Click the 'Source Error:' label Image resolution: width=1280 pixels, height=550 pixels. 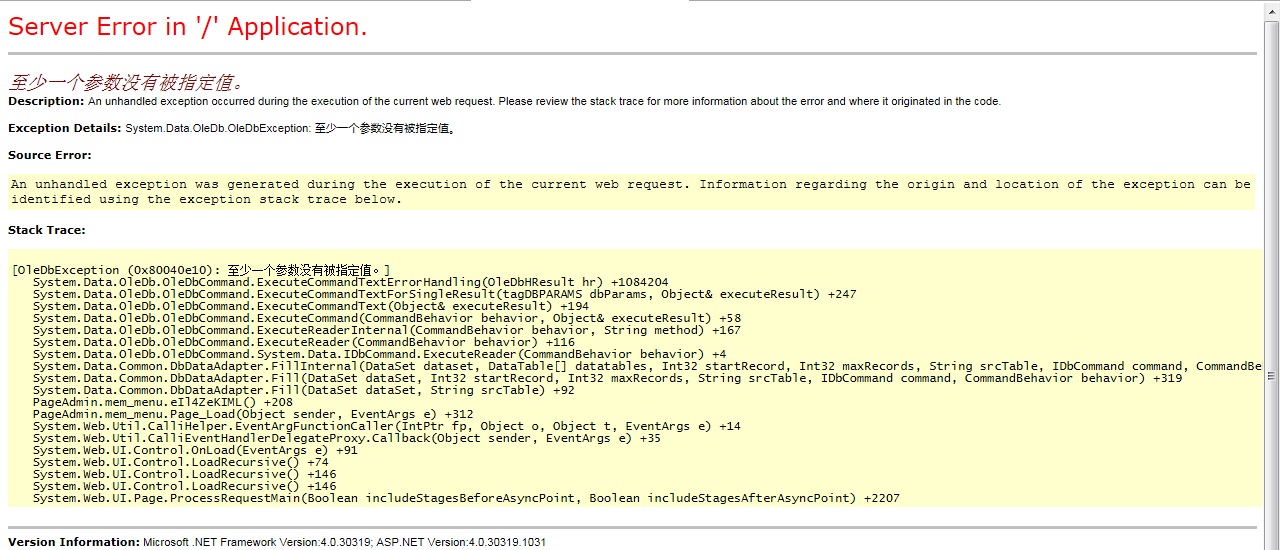[x=50, y=155]
